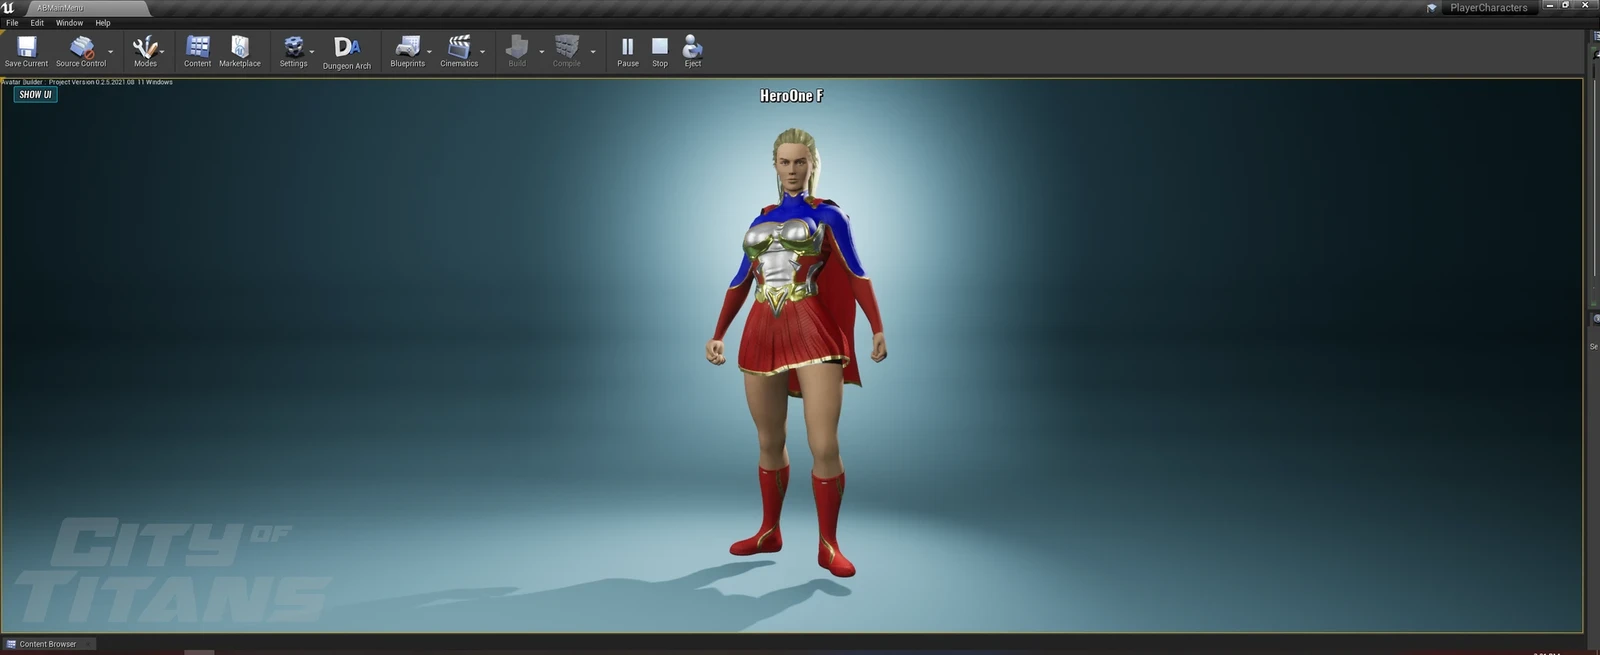Stop the play session
Image resolution: width=1600 pixels, height=655 pixels.
[x=660, y=51]
